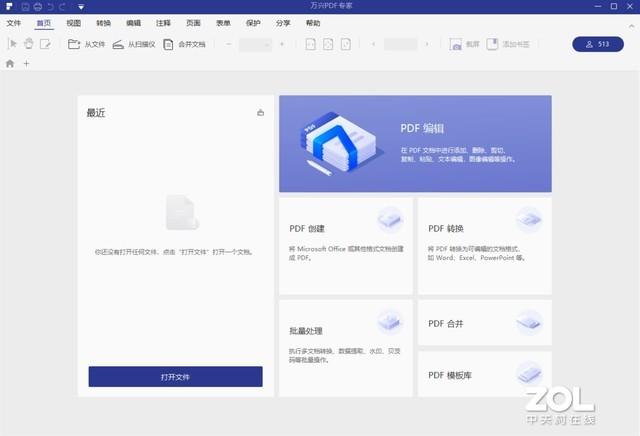Switch to the 分享 tab
Viewport: 640px width, 436px height.
point(283,23)
